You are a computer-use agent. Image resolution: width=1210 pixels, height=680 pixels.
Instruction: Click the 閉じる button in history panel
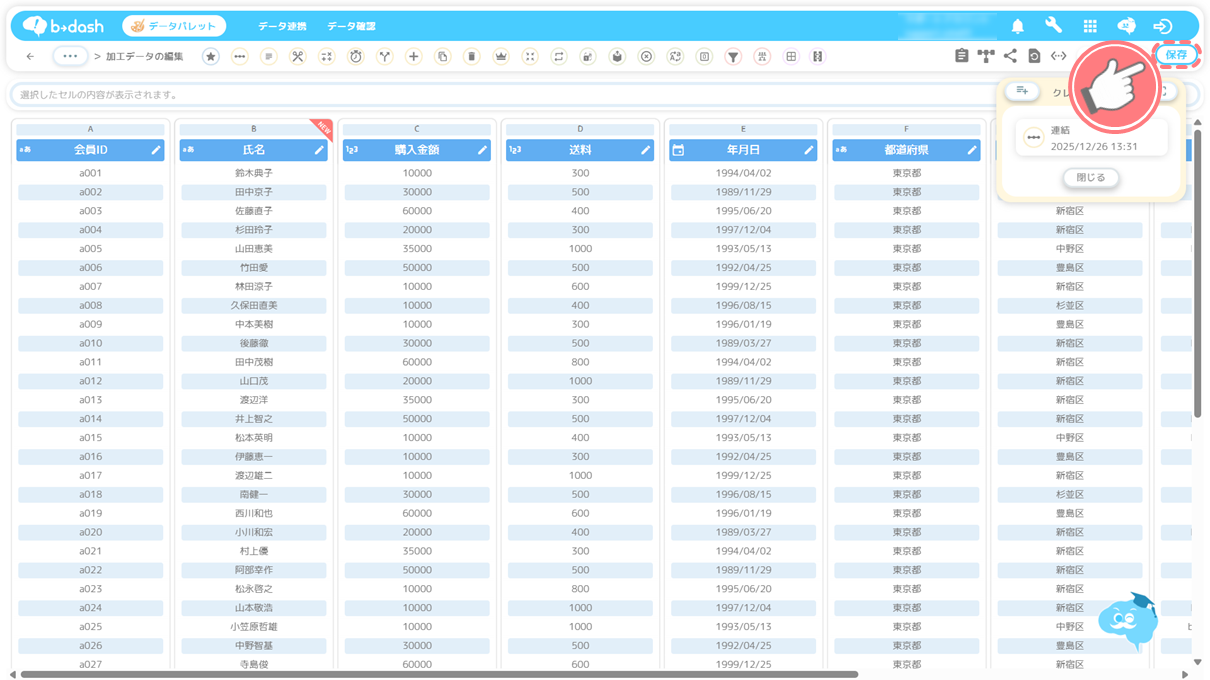[x=1090, y=178]
